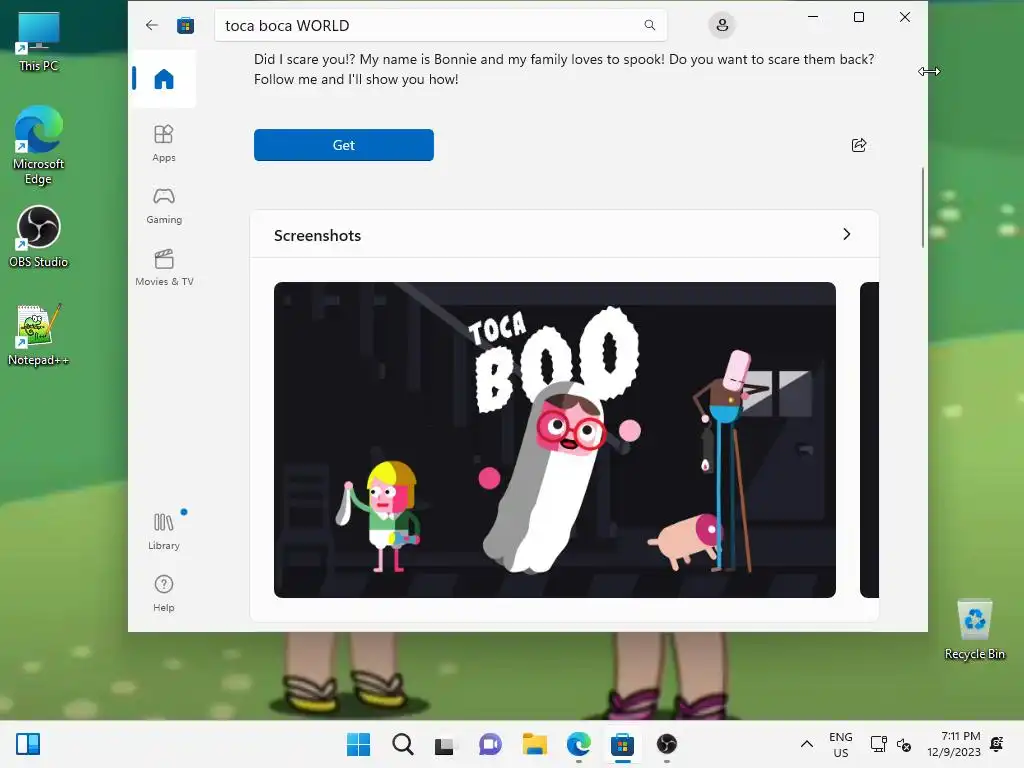The width and height of the screenshot is (1024, 768).
Task: Open the clock and date panel
Action: point(953,744)
